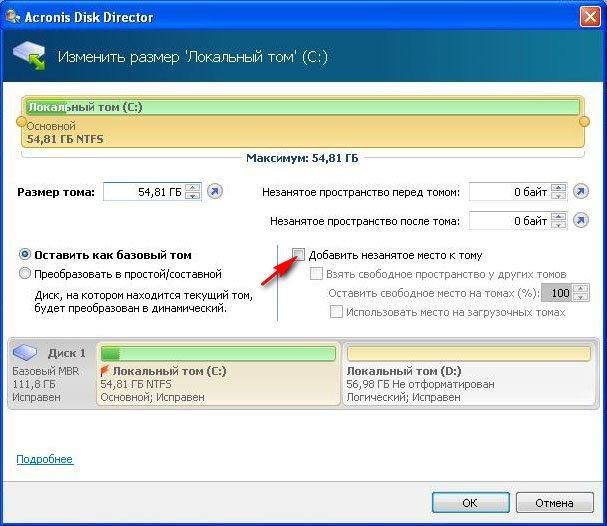Click the free space percentage field showing 100
Image resolution: width=607 pixels, height=526 pixels.
point(557,293)
